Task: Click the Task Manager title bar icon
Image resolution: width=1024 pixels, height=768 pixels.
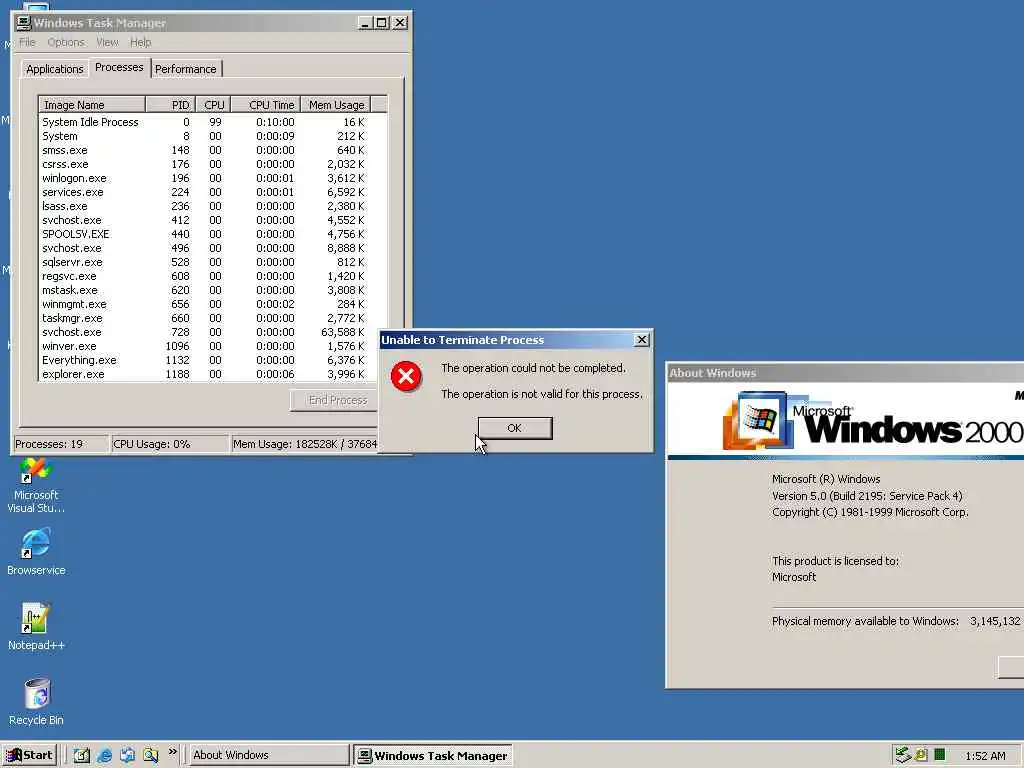Action: 24,23
